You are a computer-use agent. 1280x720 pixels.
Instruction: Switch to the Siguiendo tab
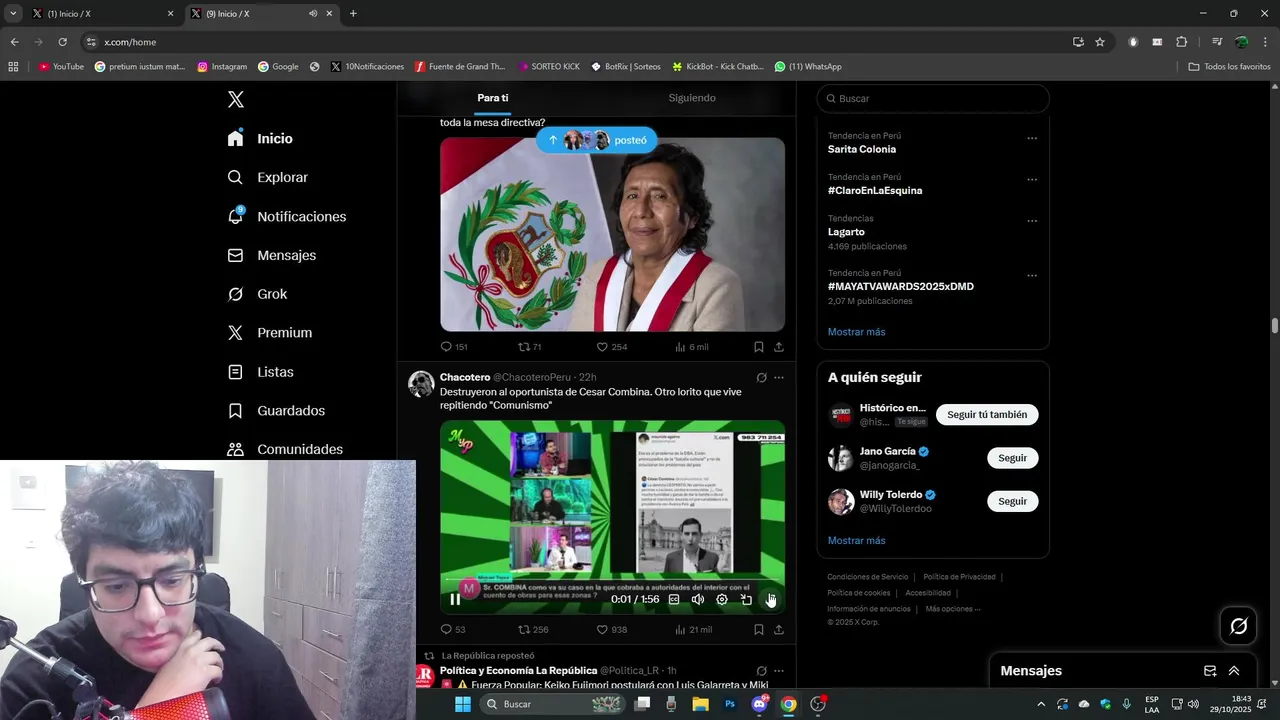(692, 98)
